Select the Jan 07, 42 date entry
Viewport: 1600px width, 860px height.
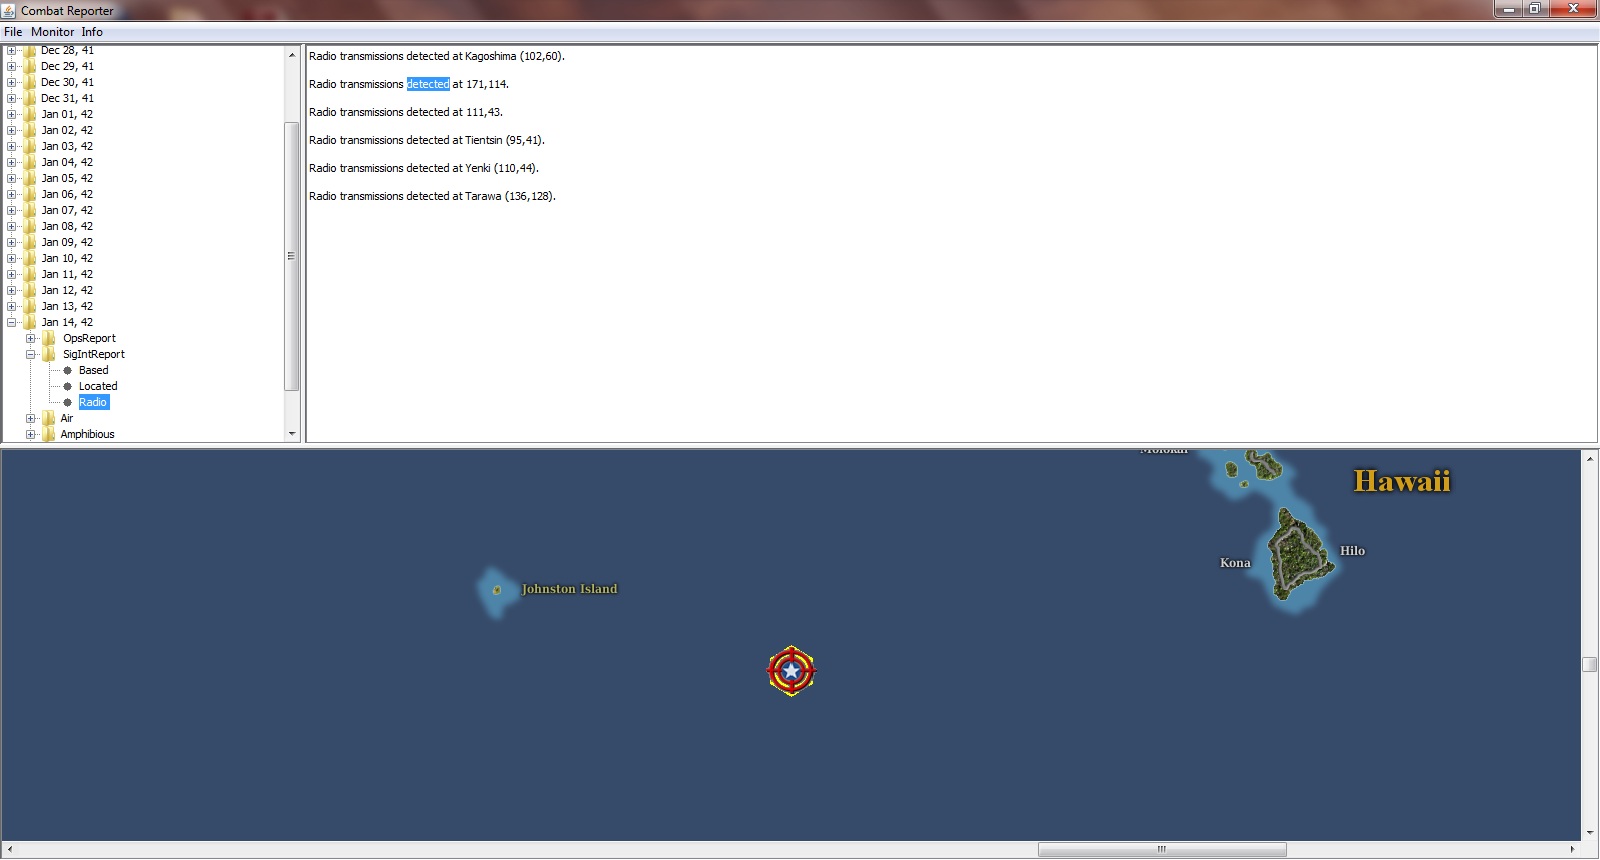point(67,210)
